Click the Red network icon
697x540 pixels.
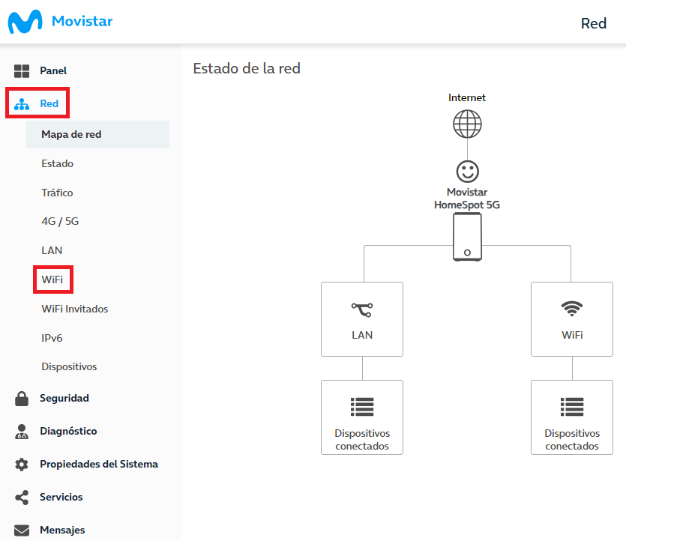21,104
